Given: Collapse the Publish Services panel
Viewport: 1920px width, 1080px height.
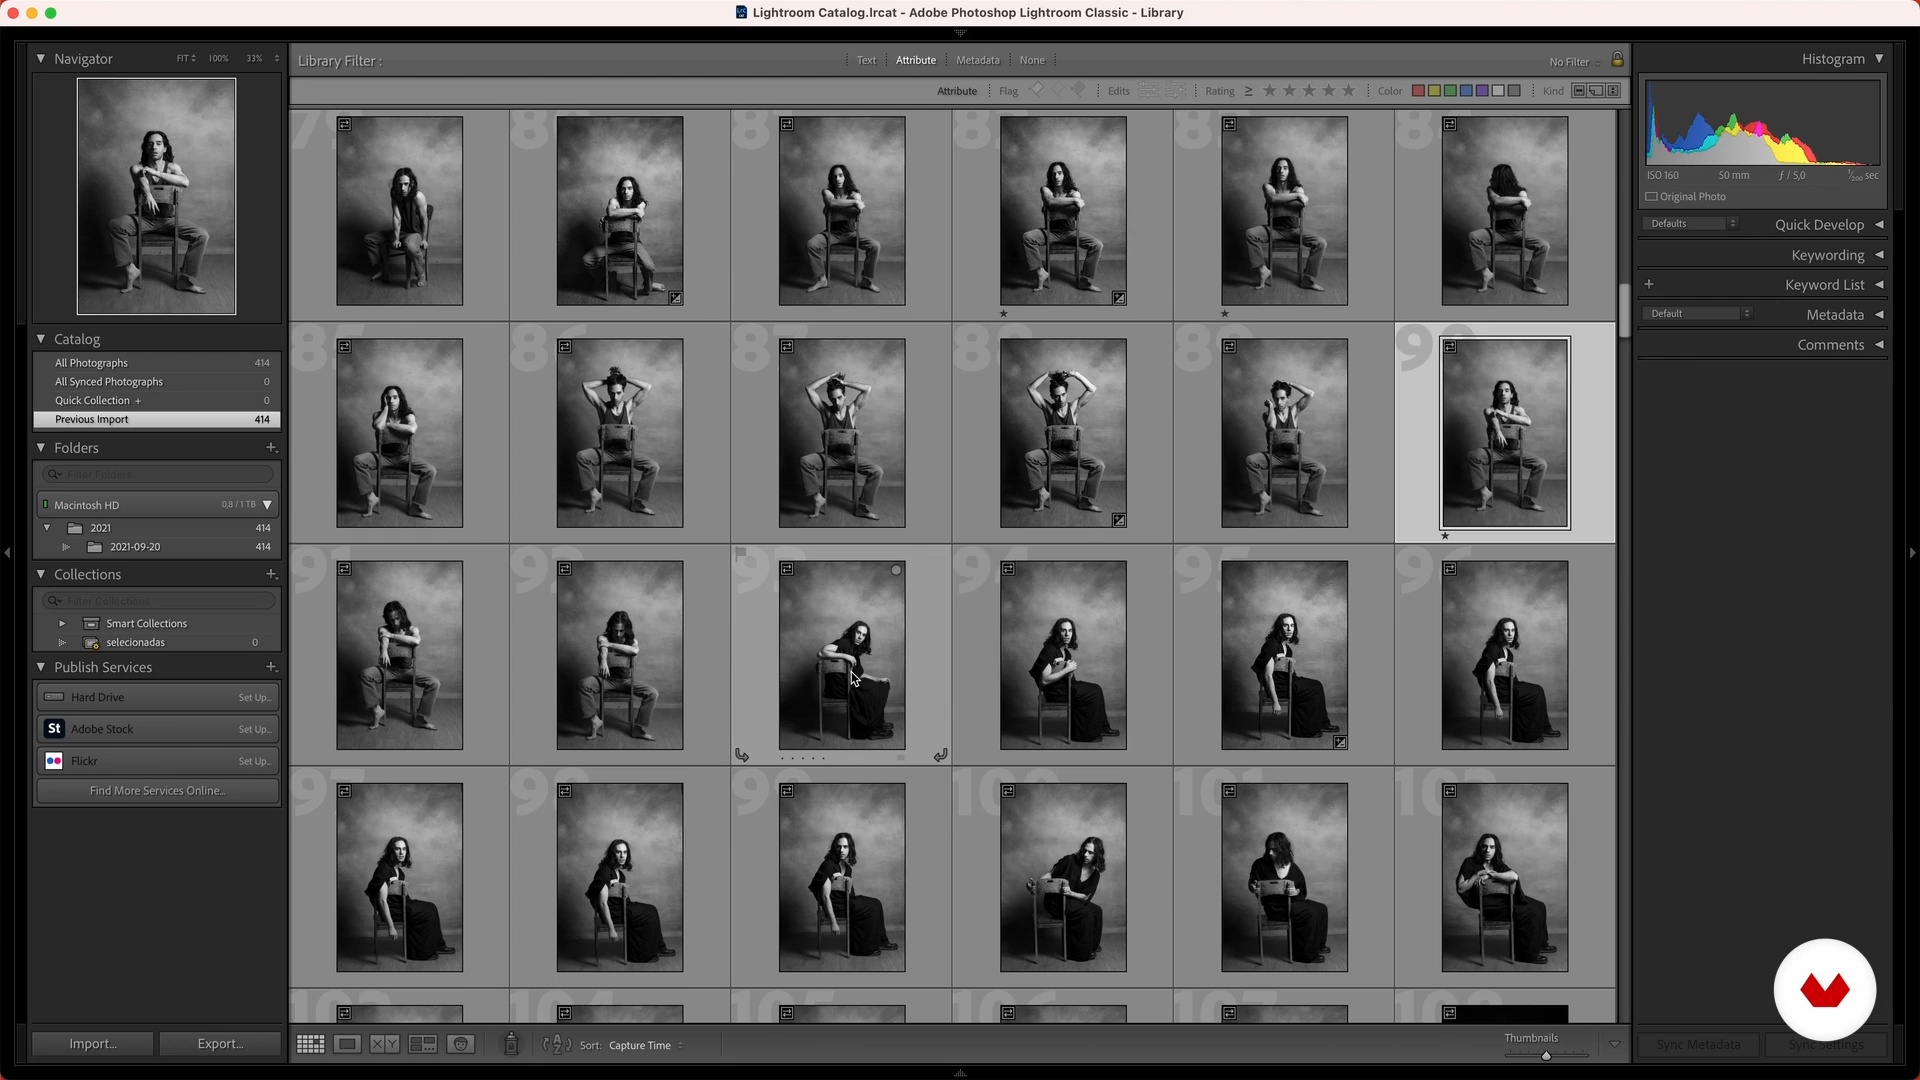Looking at the screenshot, I should 41,666.
